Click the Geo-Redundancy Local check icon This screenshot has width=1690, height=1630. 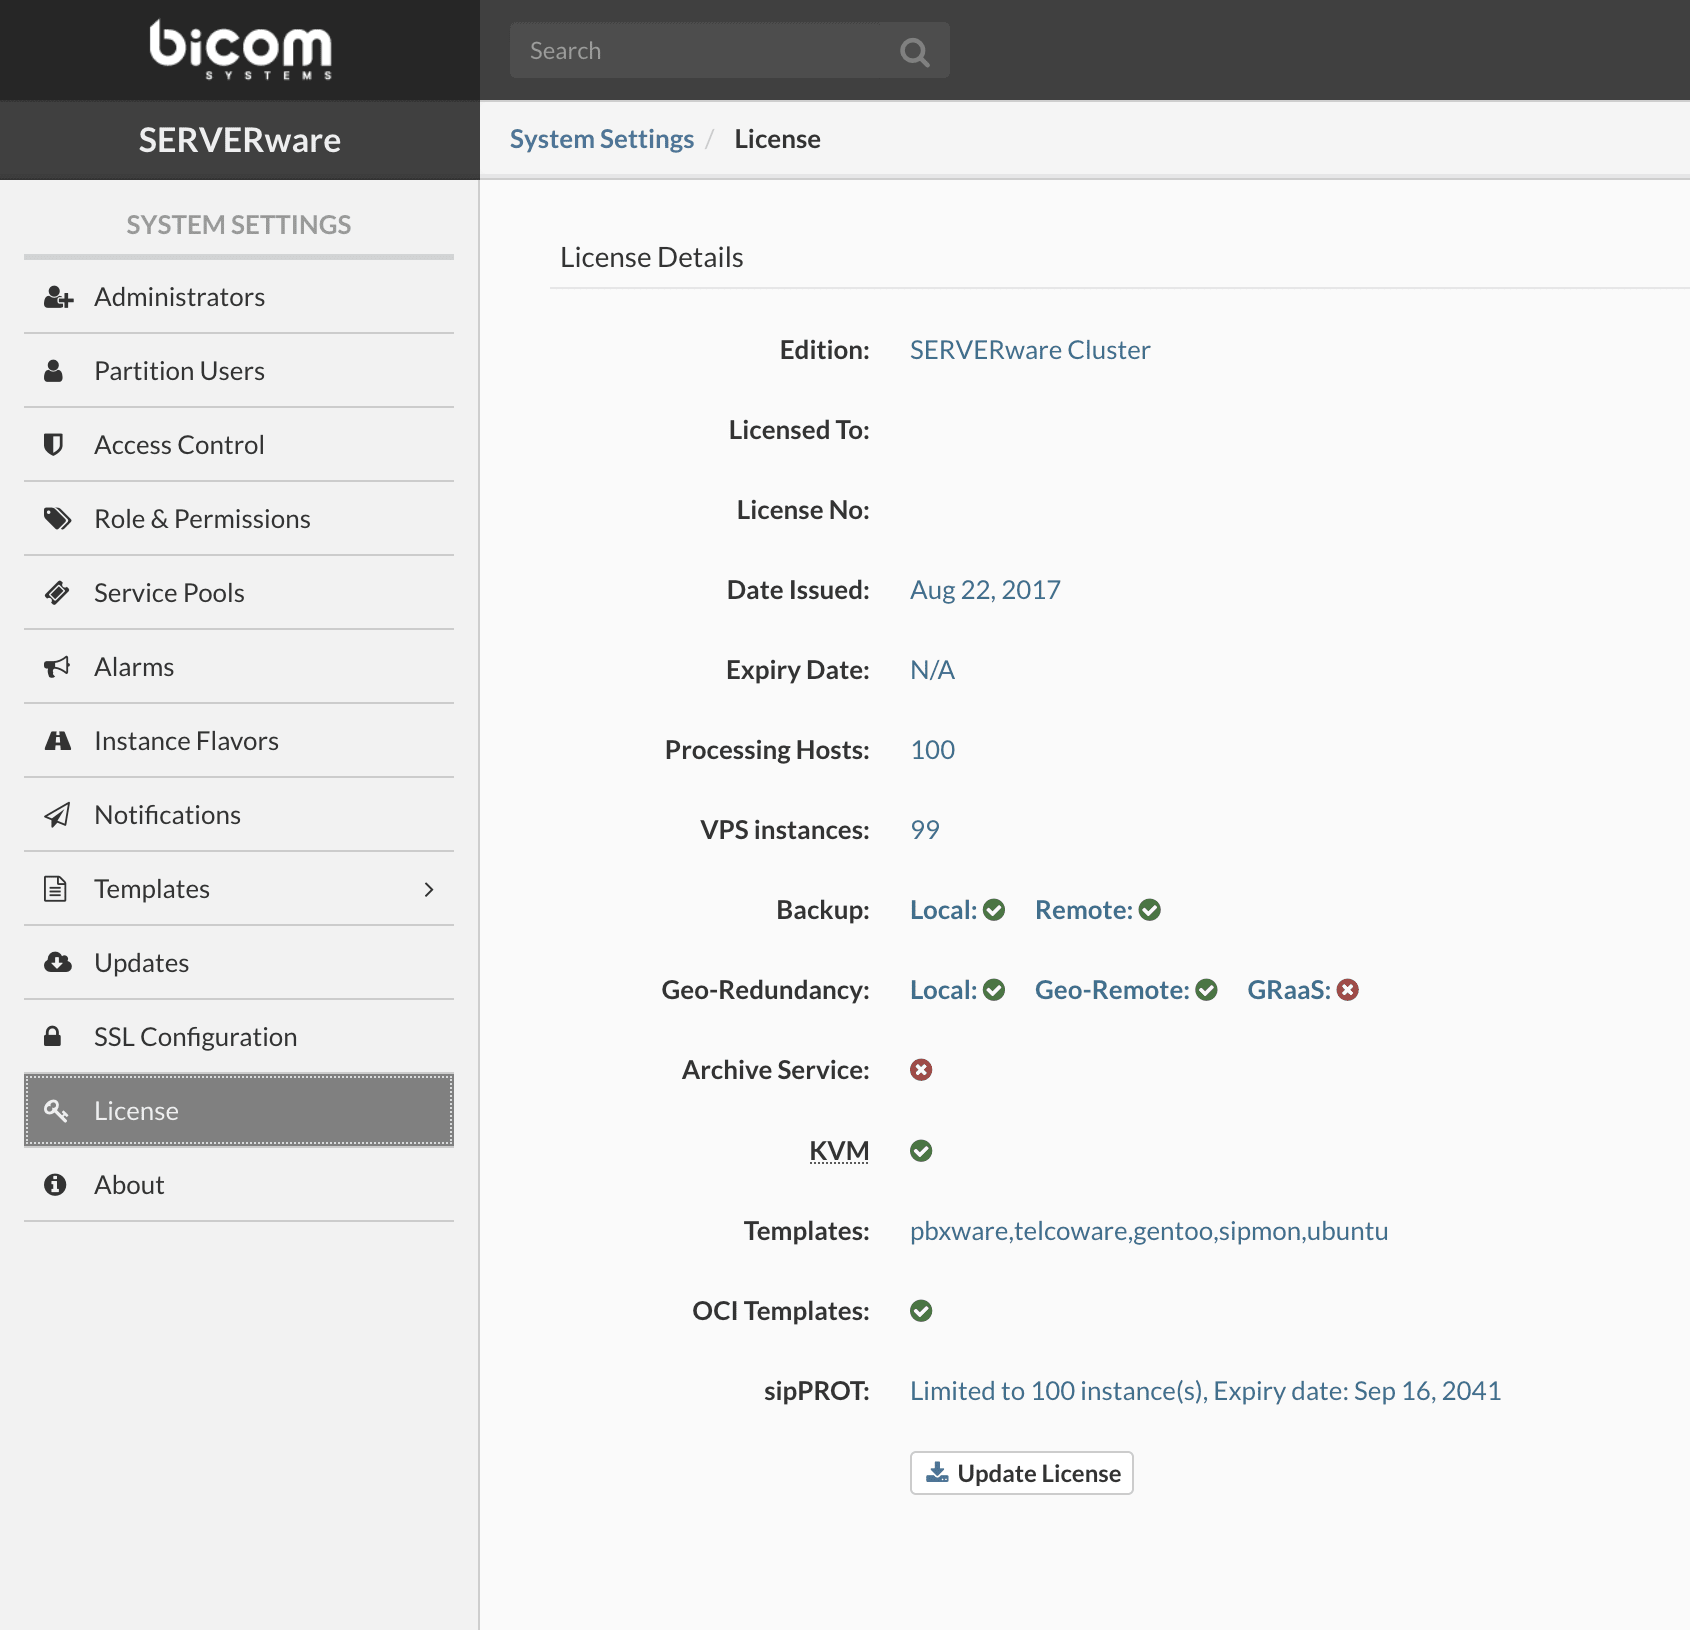(x=994, y=990)
